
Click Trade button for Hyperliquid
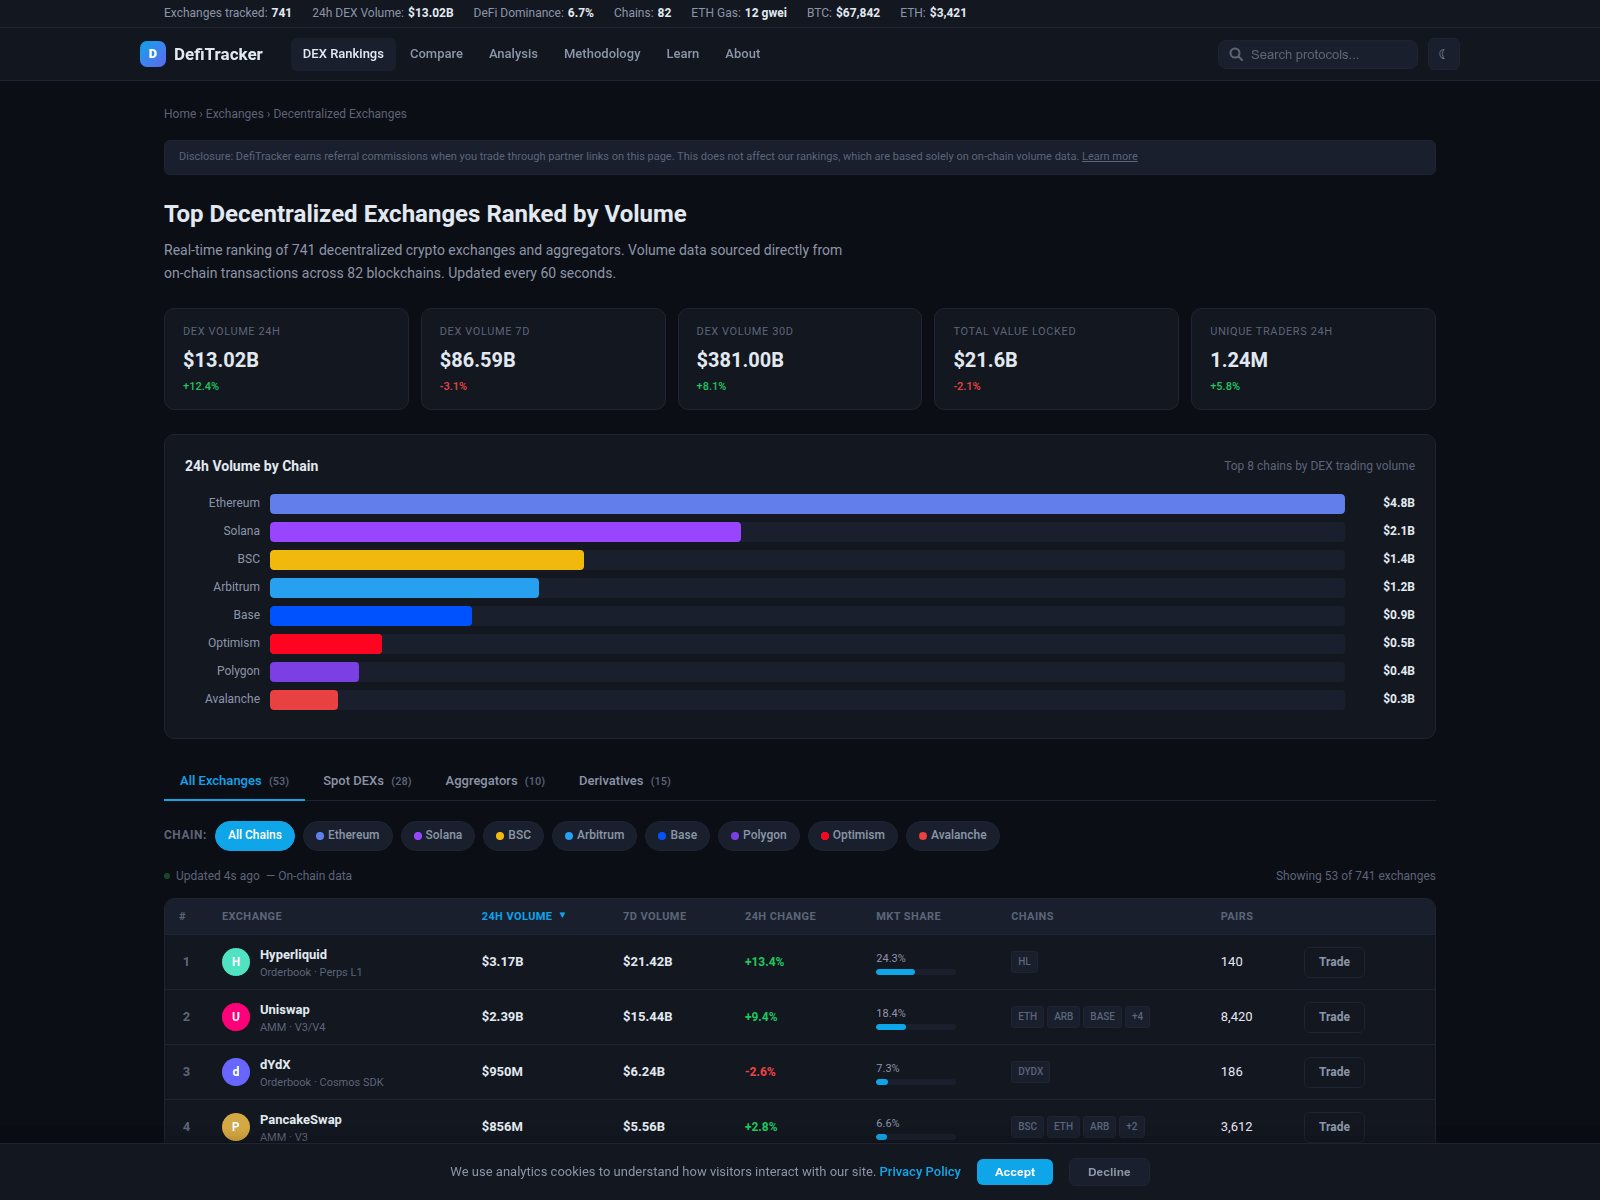pos(1334,962)
